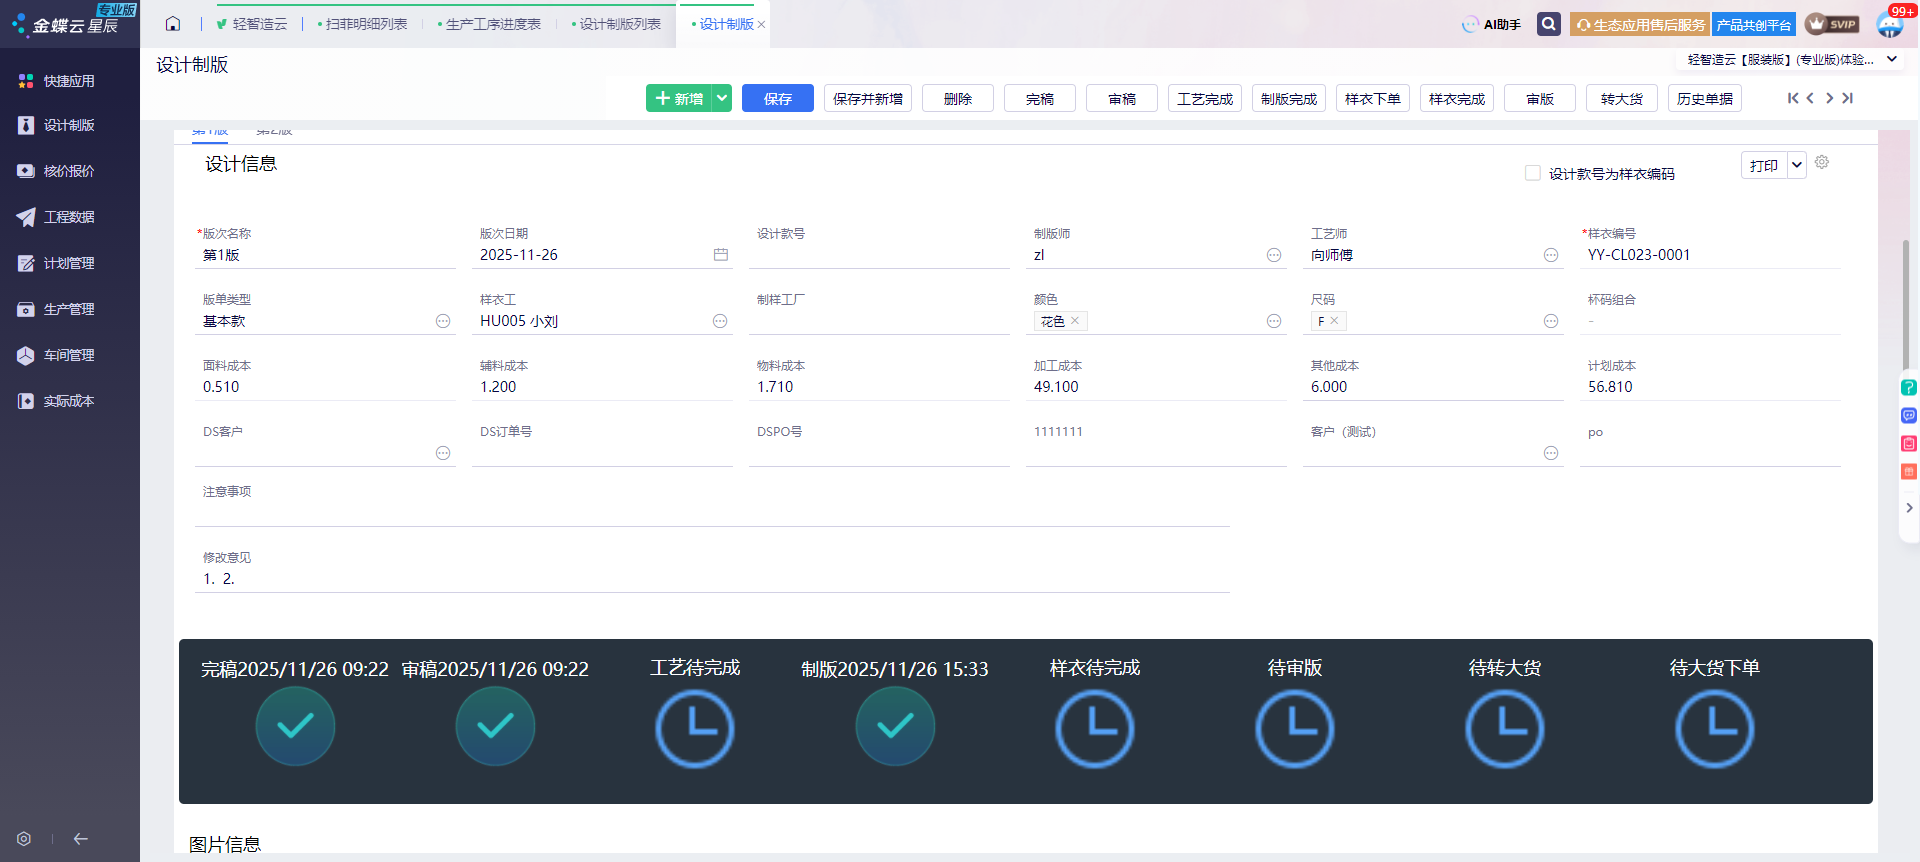Image resolution: width=1920 pixels, height=862 pixels.
Task: Go to the first record arrow
Action: click(x=1792, y=98)
